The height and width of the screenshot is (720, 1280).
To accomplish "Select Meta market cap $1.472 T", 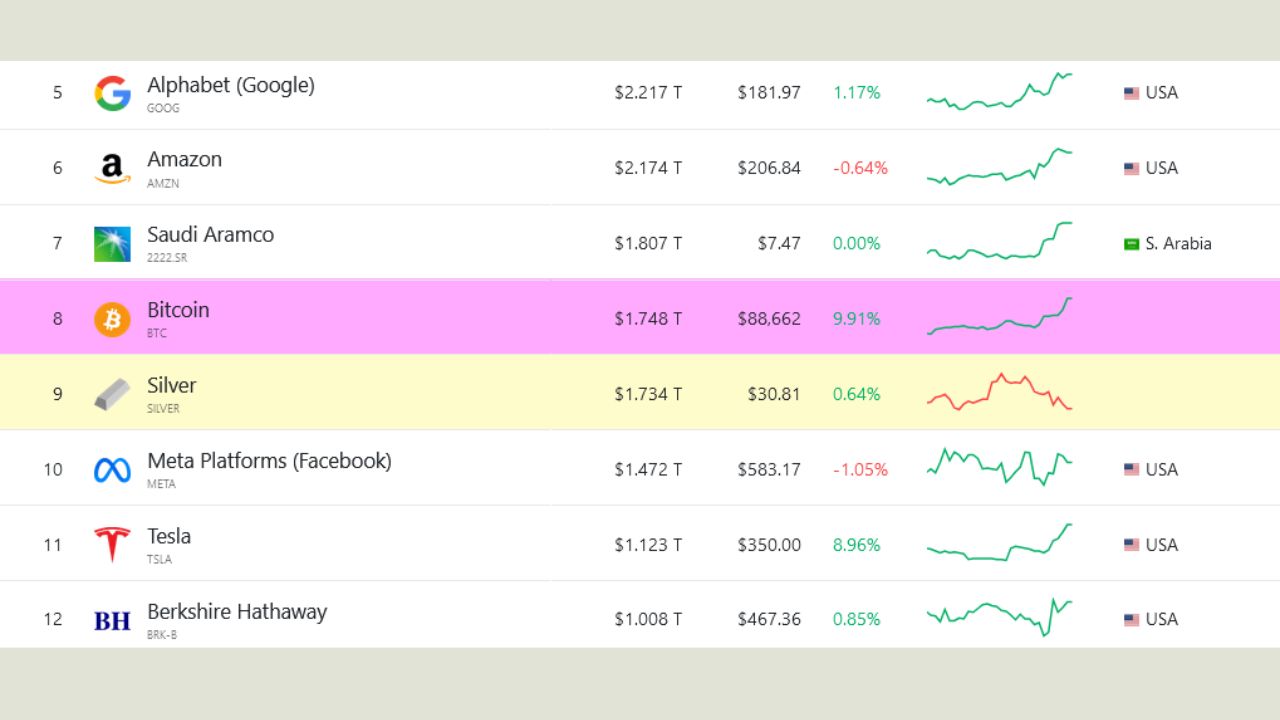I will pyautogui.click(x=648, y=469).
